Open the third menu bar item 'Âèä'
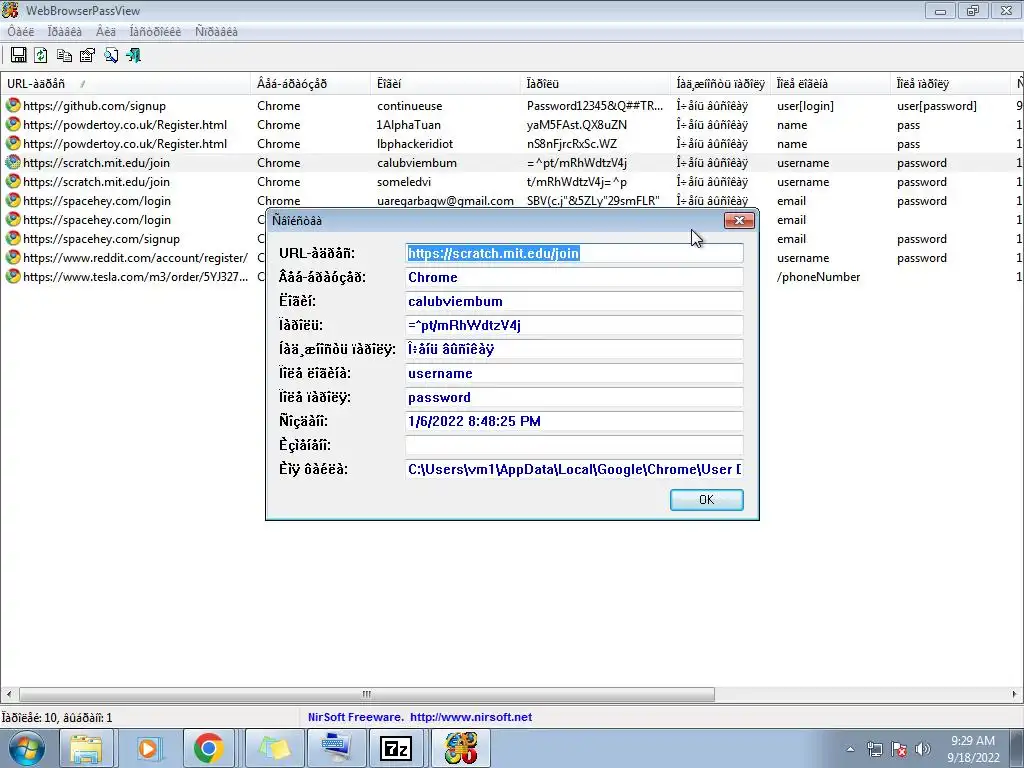The image size is (1024, 768). [x=106, y=31]
